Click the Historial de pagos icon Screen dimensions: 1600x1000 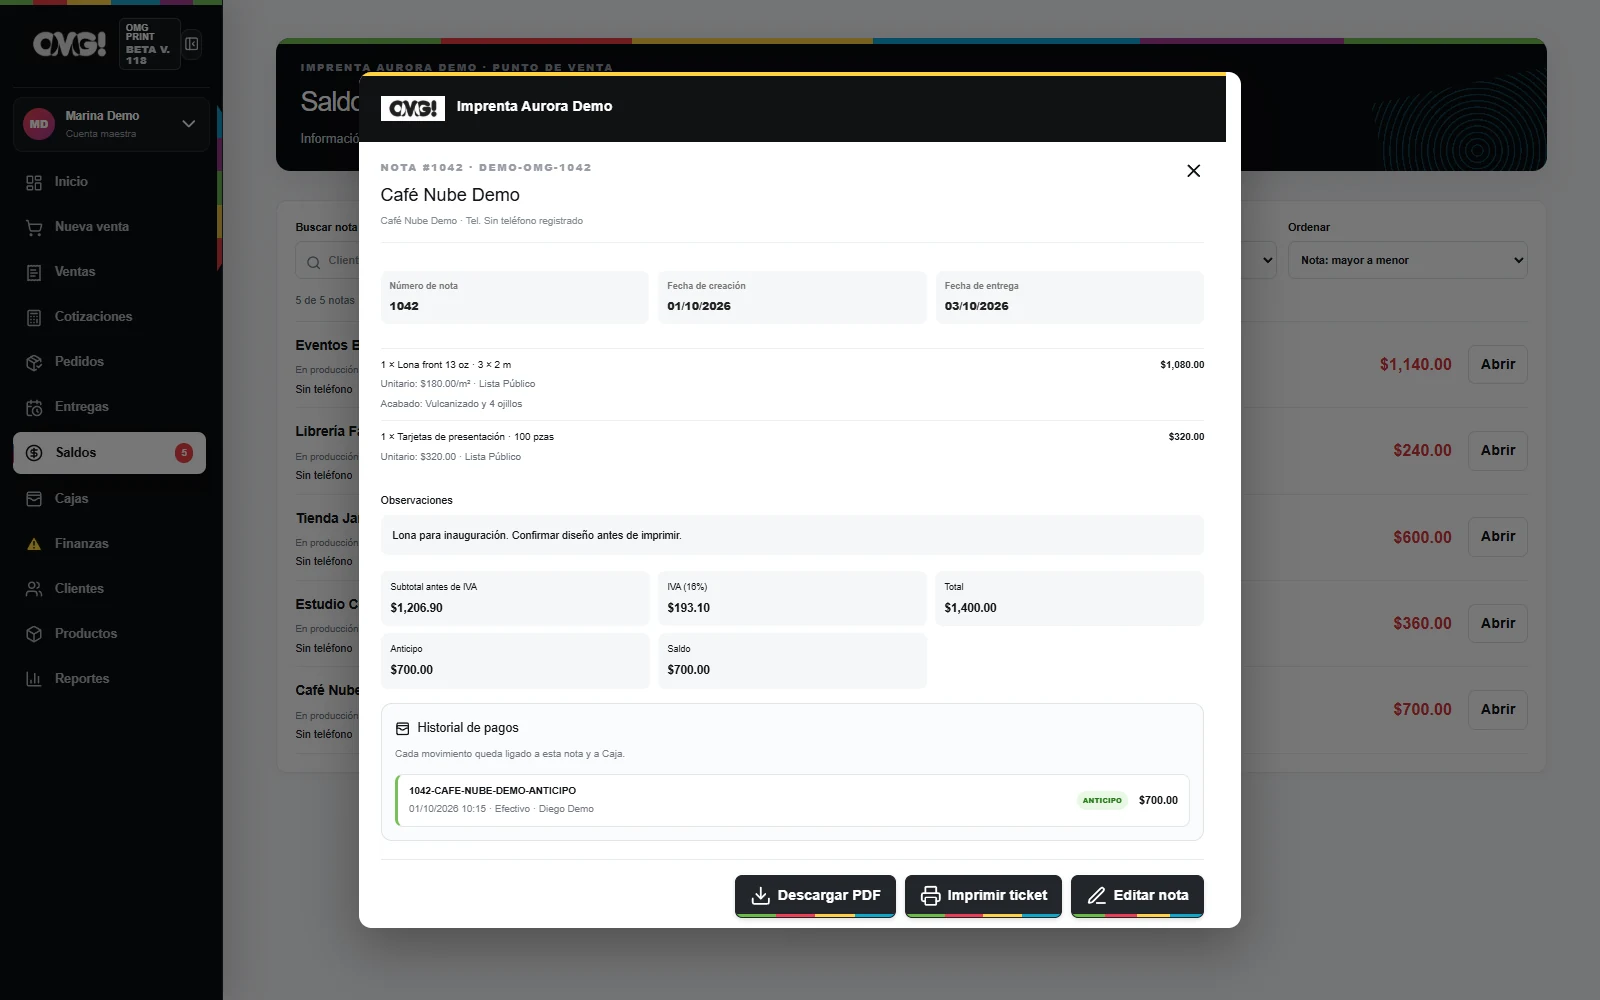coord(403,729)
